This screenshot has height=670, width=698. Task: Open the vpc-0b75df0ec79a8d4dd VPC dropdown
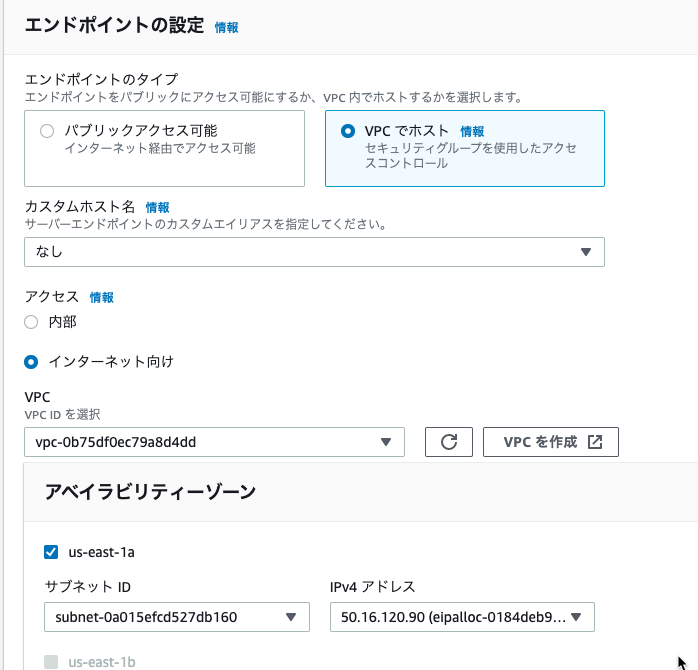pyautogui.click(x=214, y=442)
